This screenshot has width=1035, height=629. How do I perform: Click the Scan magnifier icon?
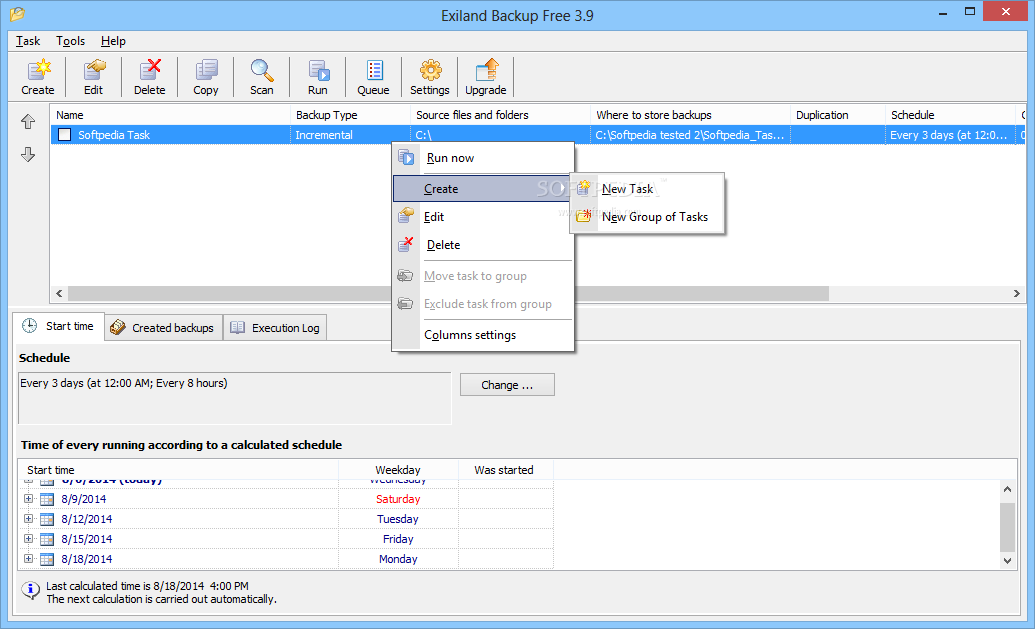[x=261, y=70]
